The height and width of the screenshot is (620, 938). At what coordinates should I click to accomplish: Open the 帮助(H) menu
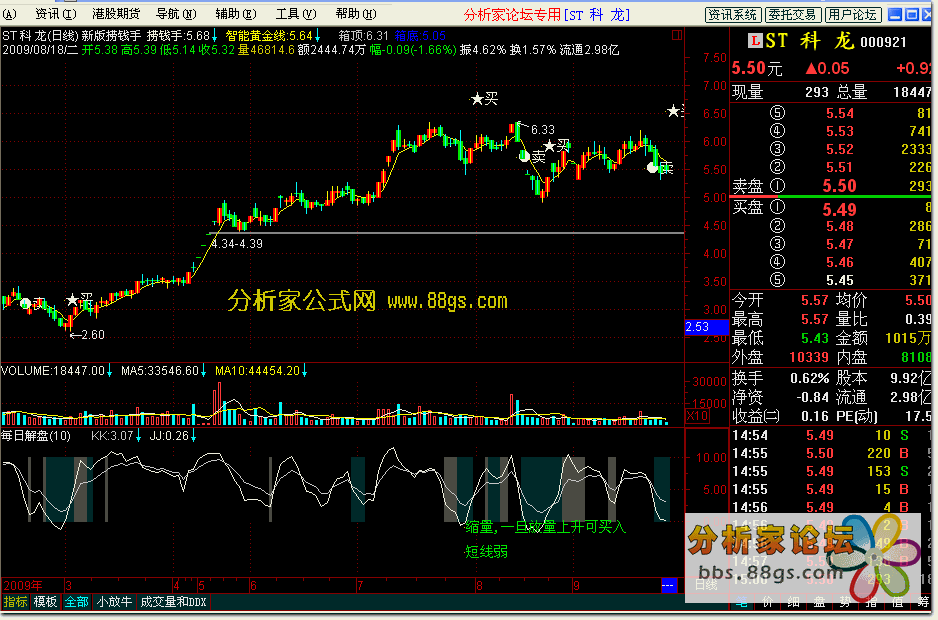tap(355, 14)
